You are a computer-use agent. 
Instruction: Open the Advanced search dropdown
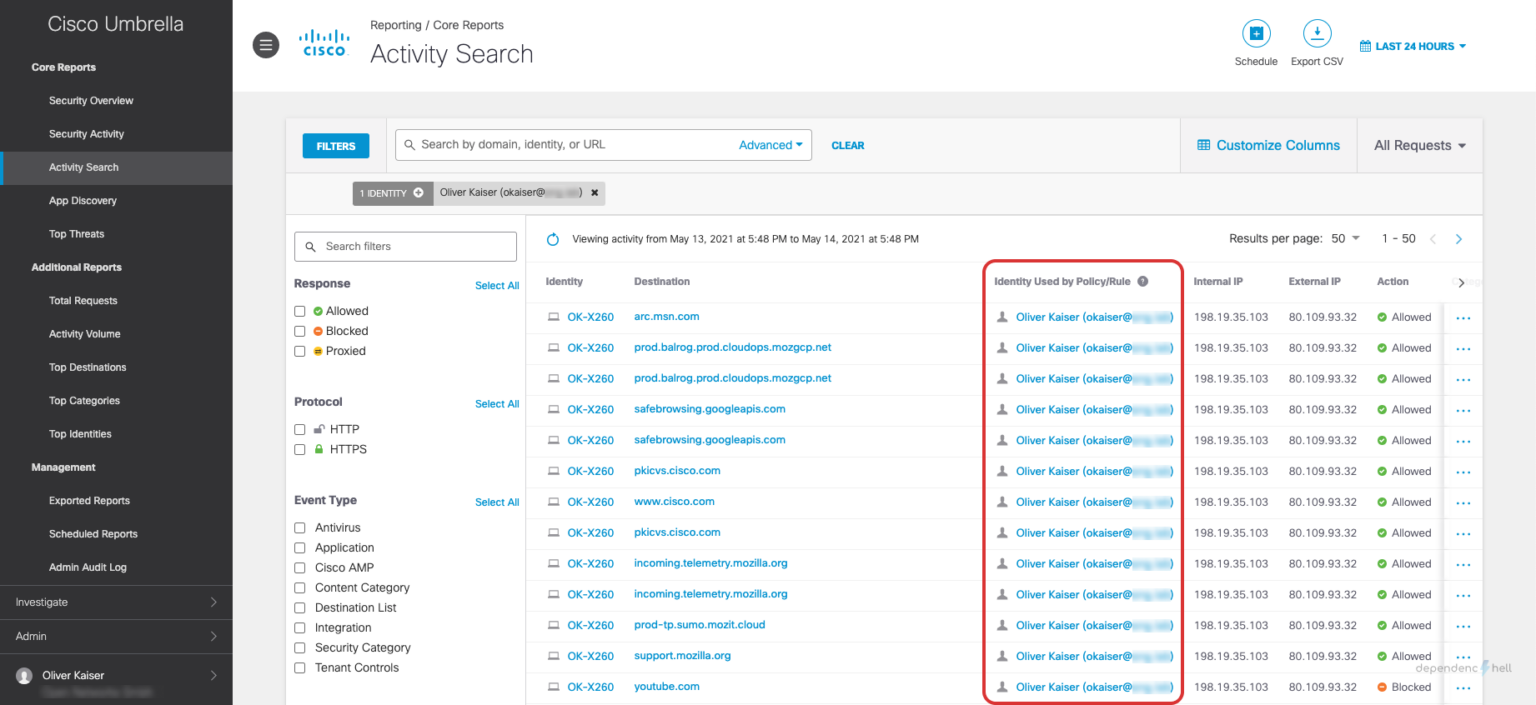(x=770, y=144)
